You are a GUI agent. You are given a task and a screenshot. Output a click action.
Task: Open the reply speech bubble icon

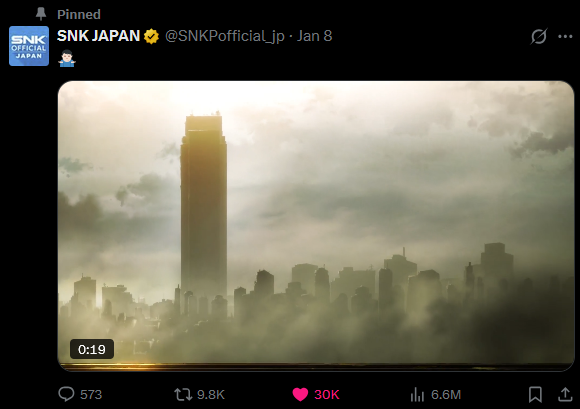66,394
